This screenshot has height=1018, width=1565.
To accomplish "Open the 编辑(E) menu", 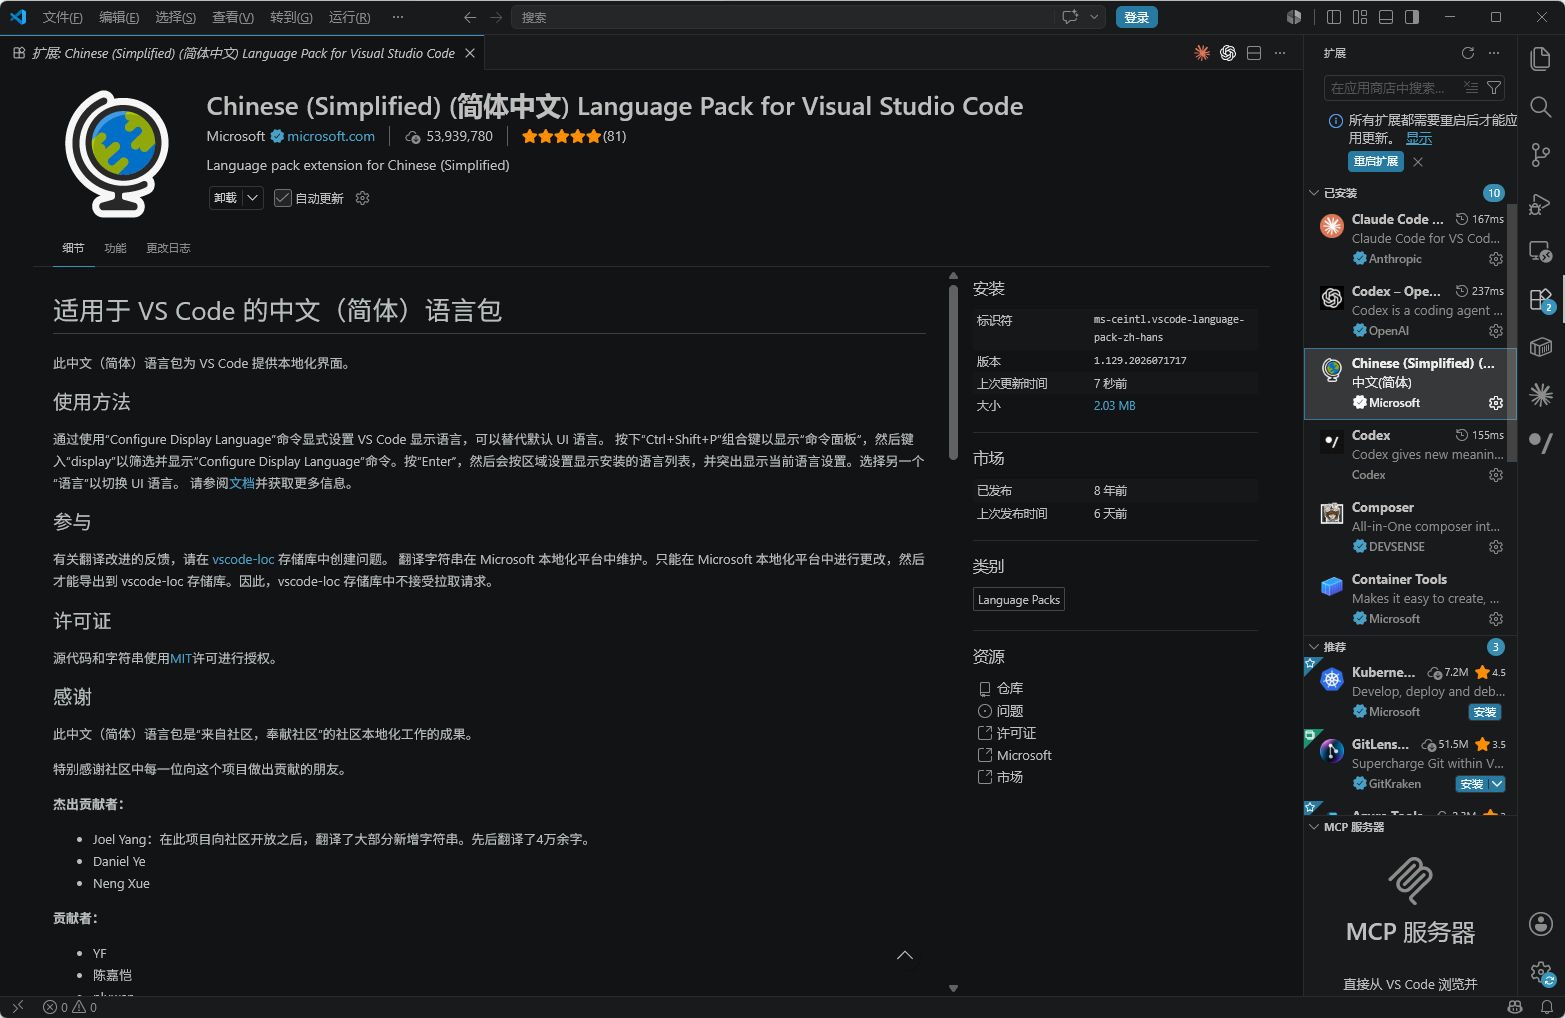I will 119,17.
